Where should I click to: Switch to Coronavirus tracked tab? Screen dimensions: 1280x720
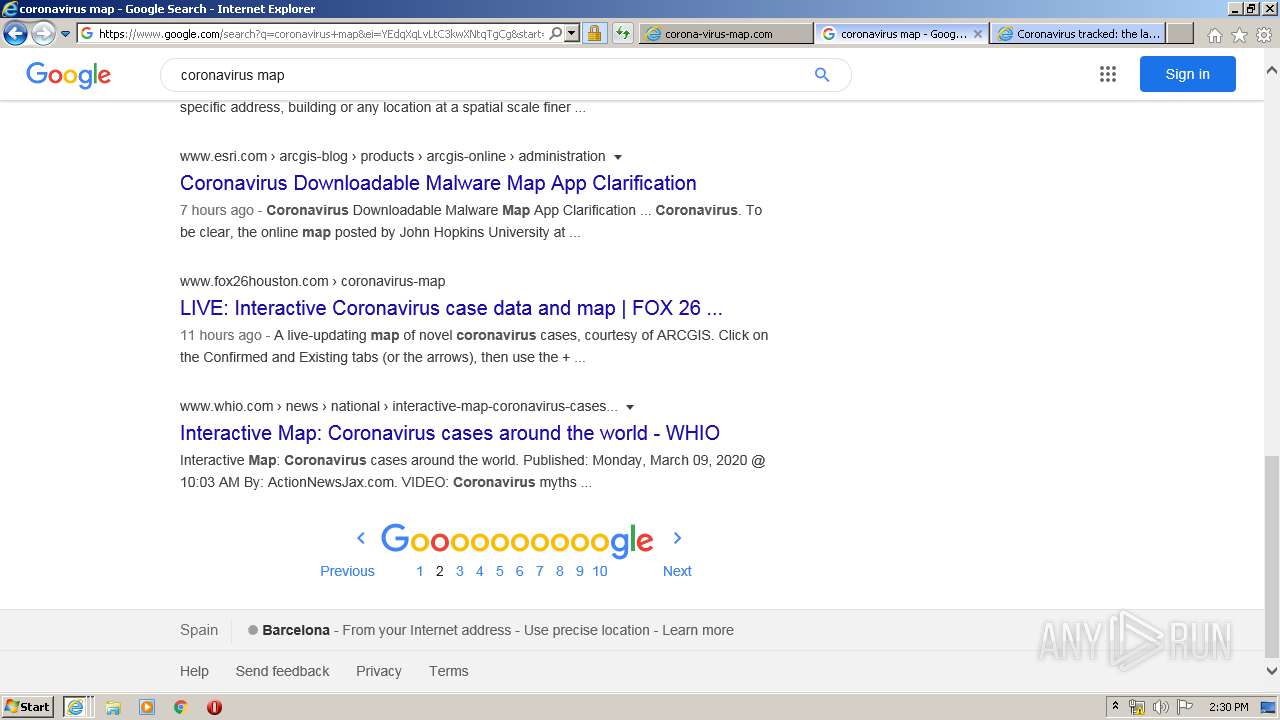coord(1077,33)
